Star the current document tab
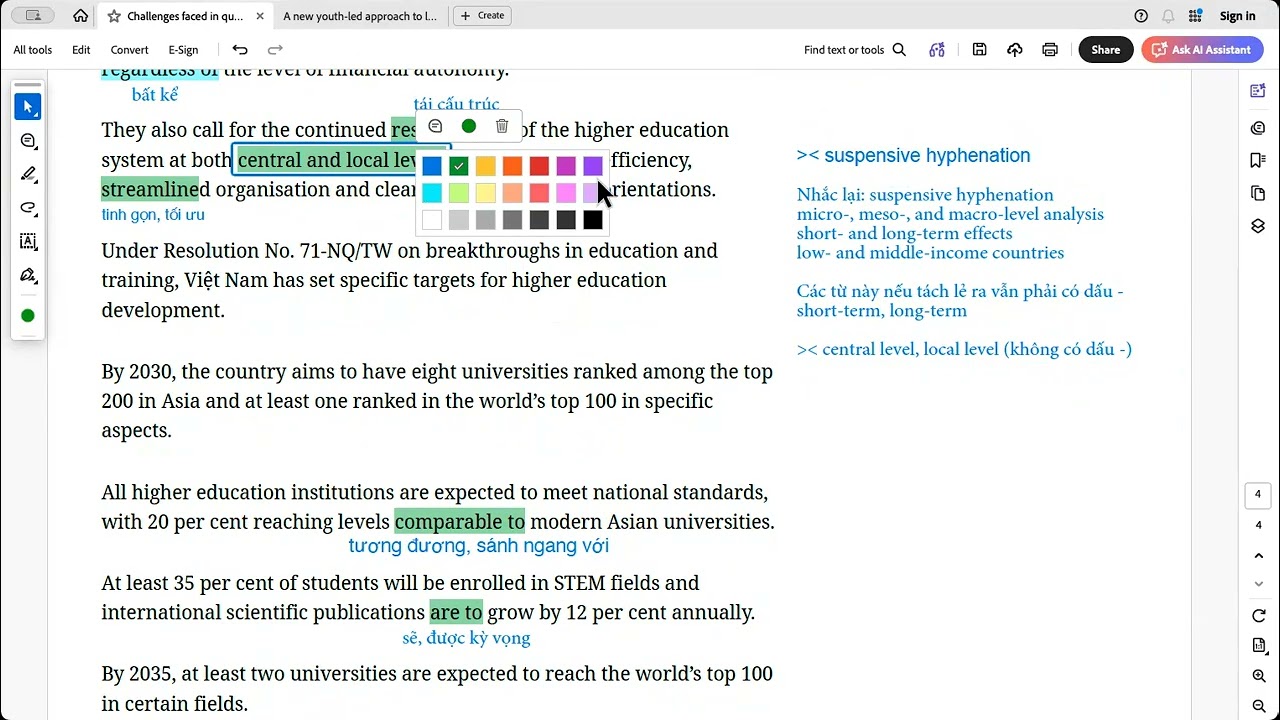The width and height of the screenshot is (1280, 720). 114,16
